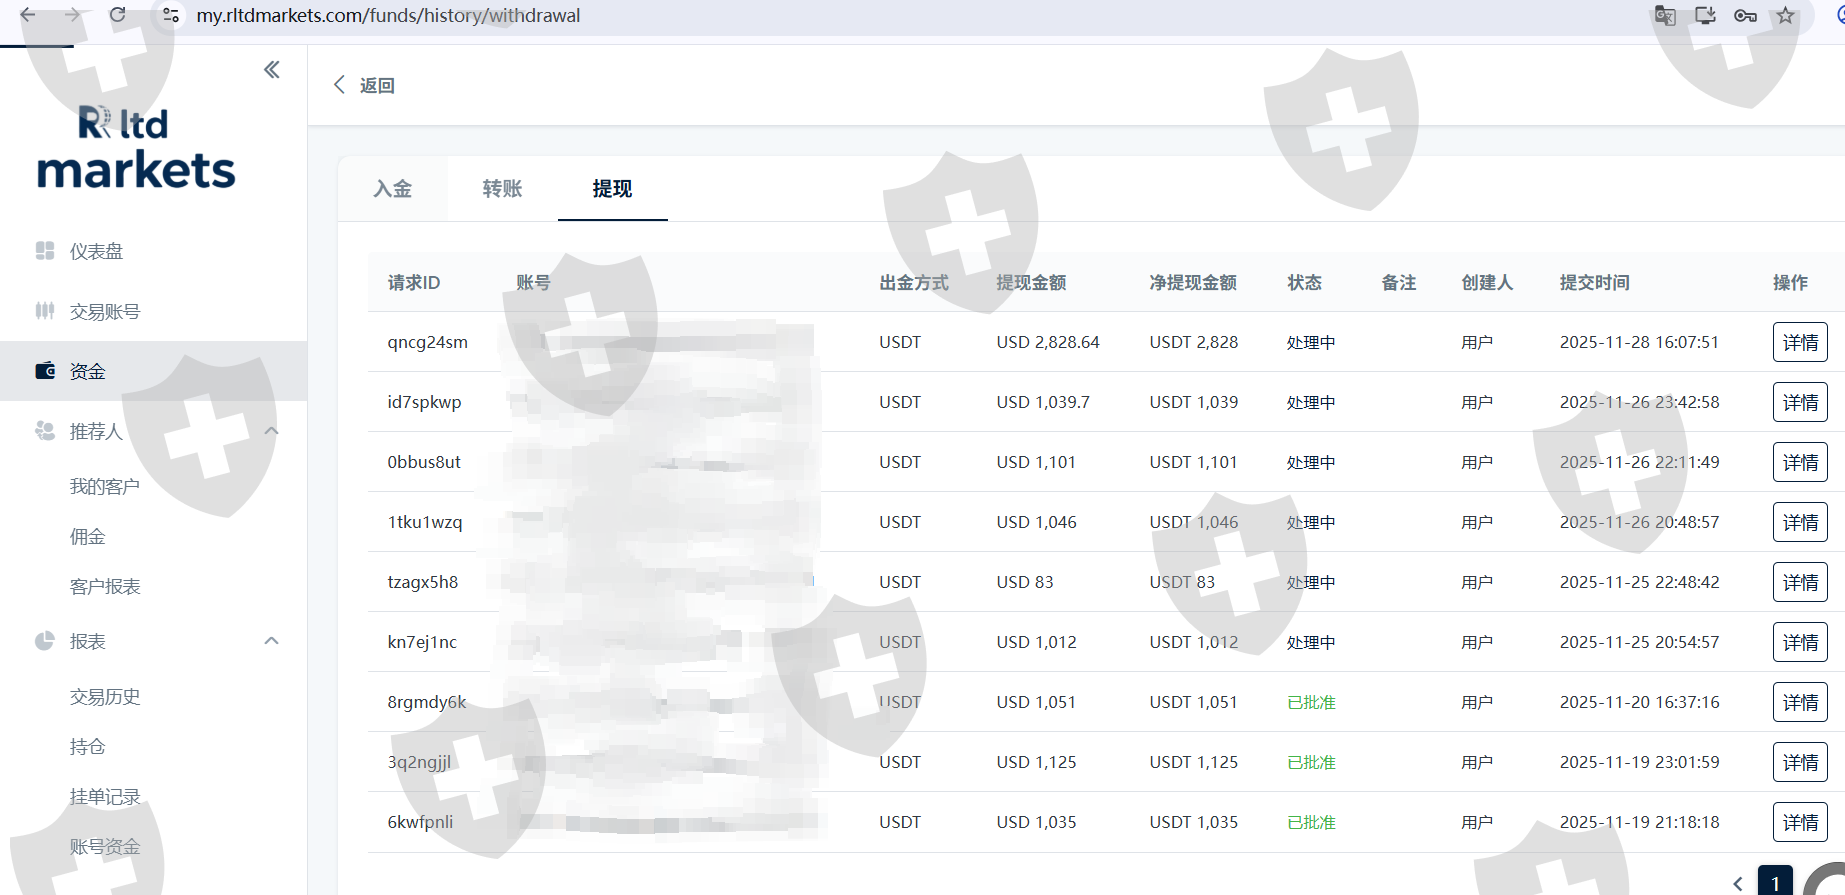The width and height of the screenshot is (1845, 895).
Task: Open 详情 for request qncg24sm
Action: pyautogui.click(x=1800, y=342)
